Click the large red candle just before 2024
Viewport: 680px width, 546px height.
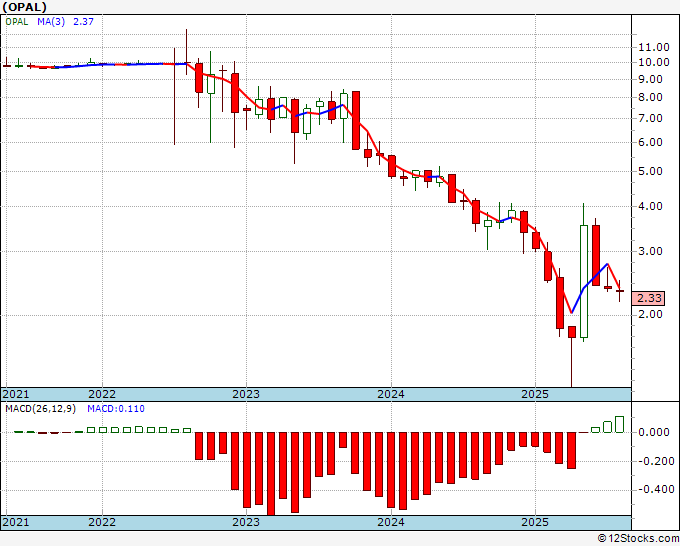click(356, 121)
